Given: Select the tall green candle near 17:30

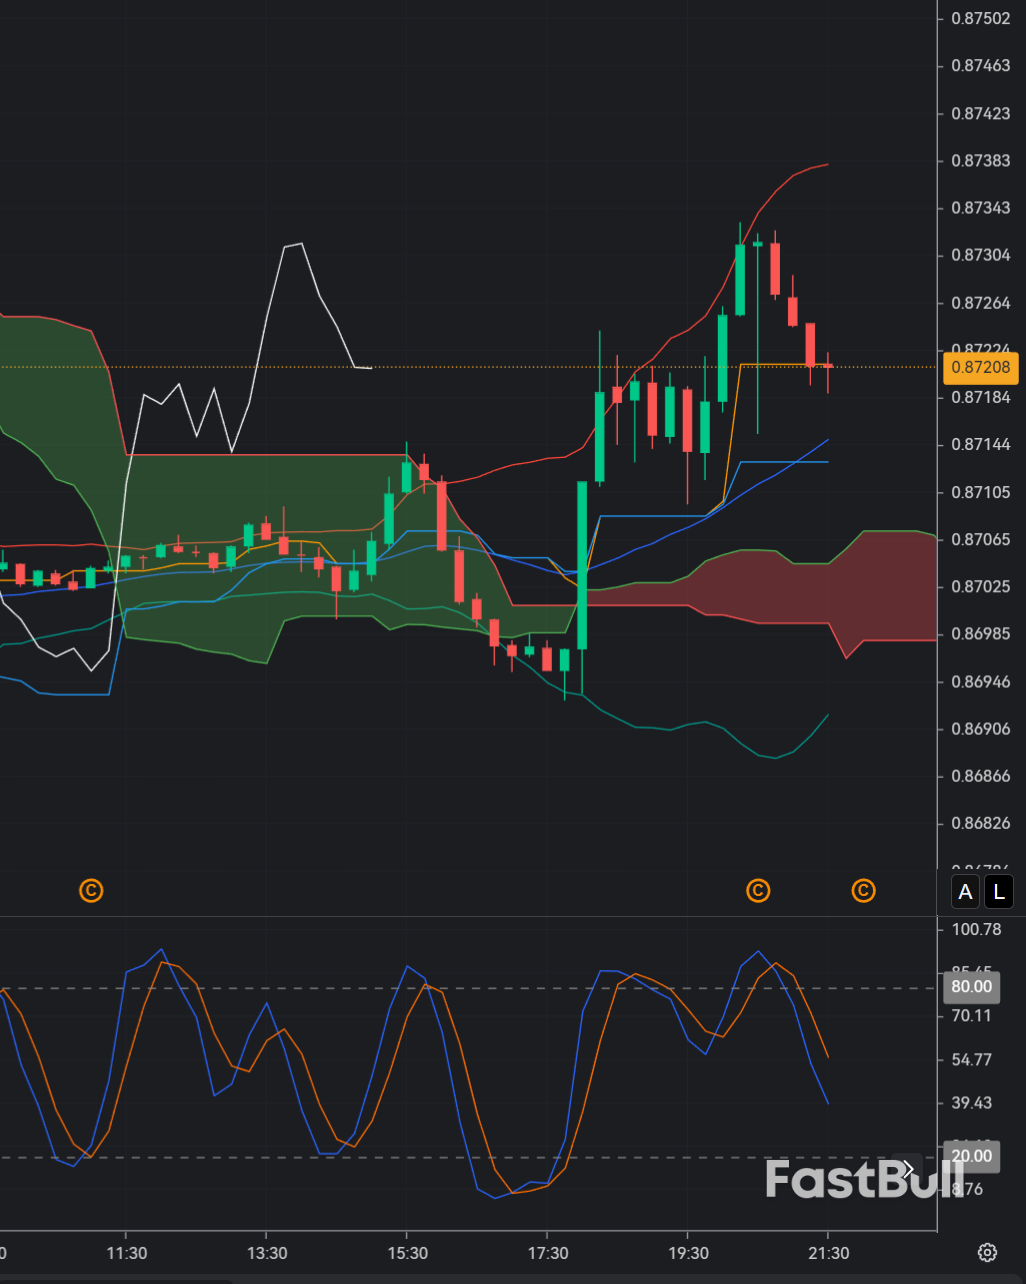Looking at the screenshot, I should [581, 560].
